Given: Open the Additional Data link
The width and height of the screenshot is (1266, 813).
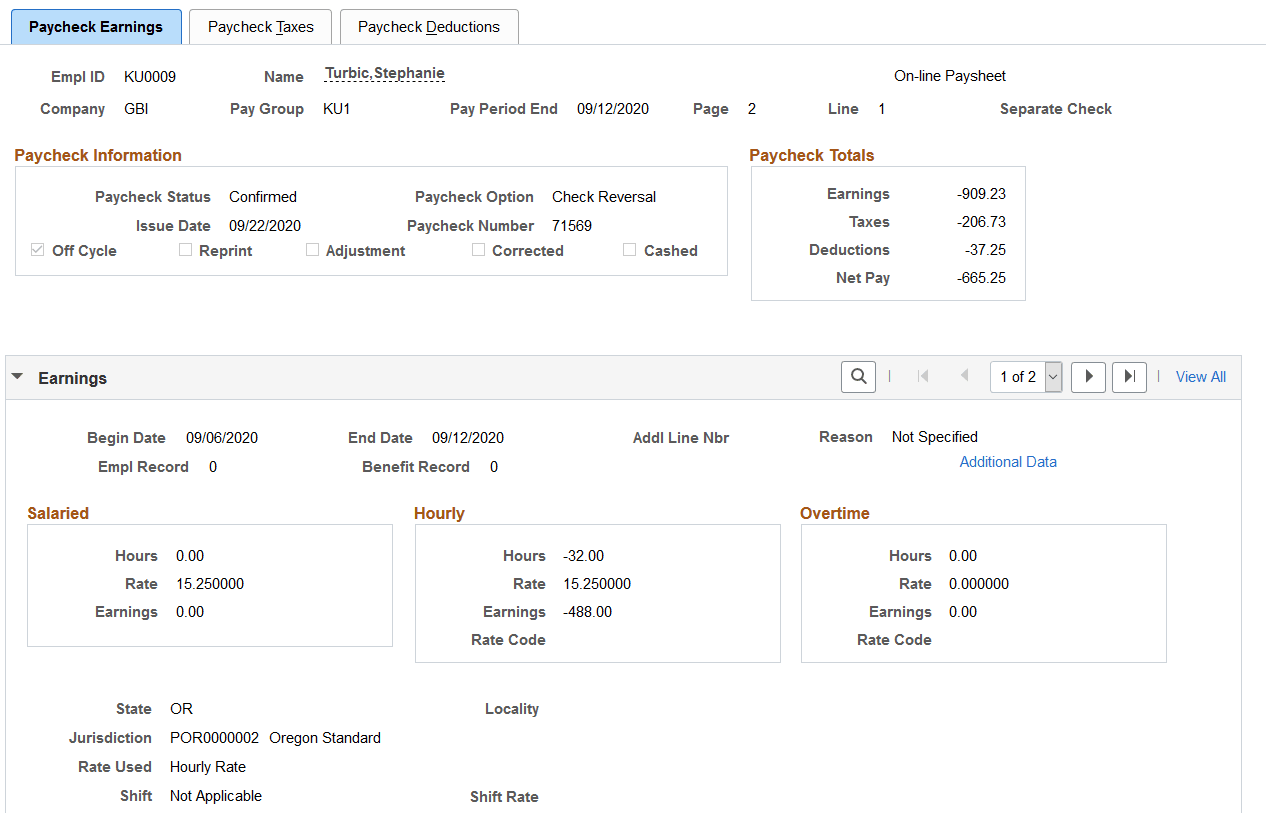Looking at the screenshot, I should (1008, 461).
